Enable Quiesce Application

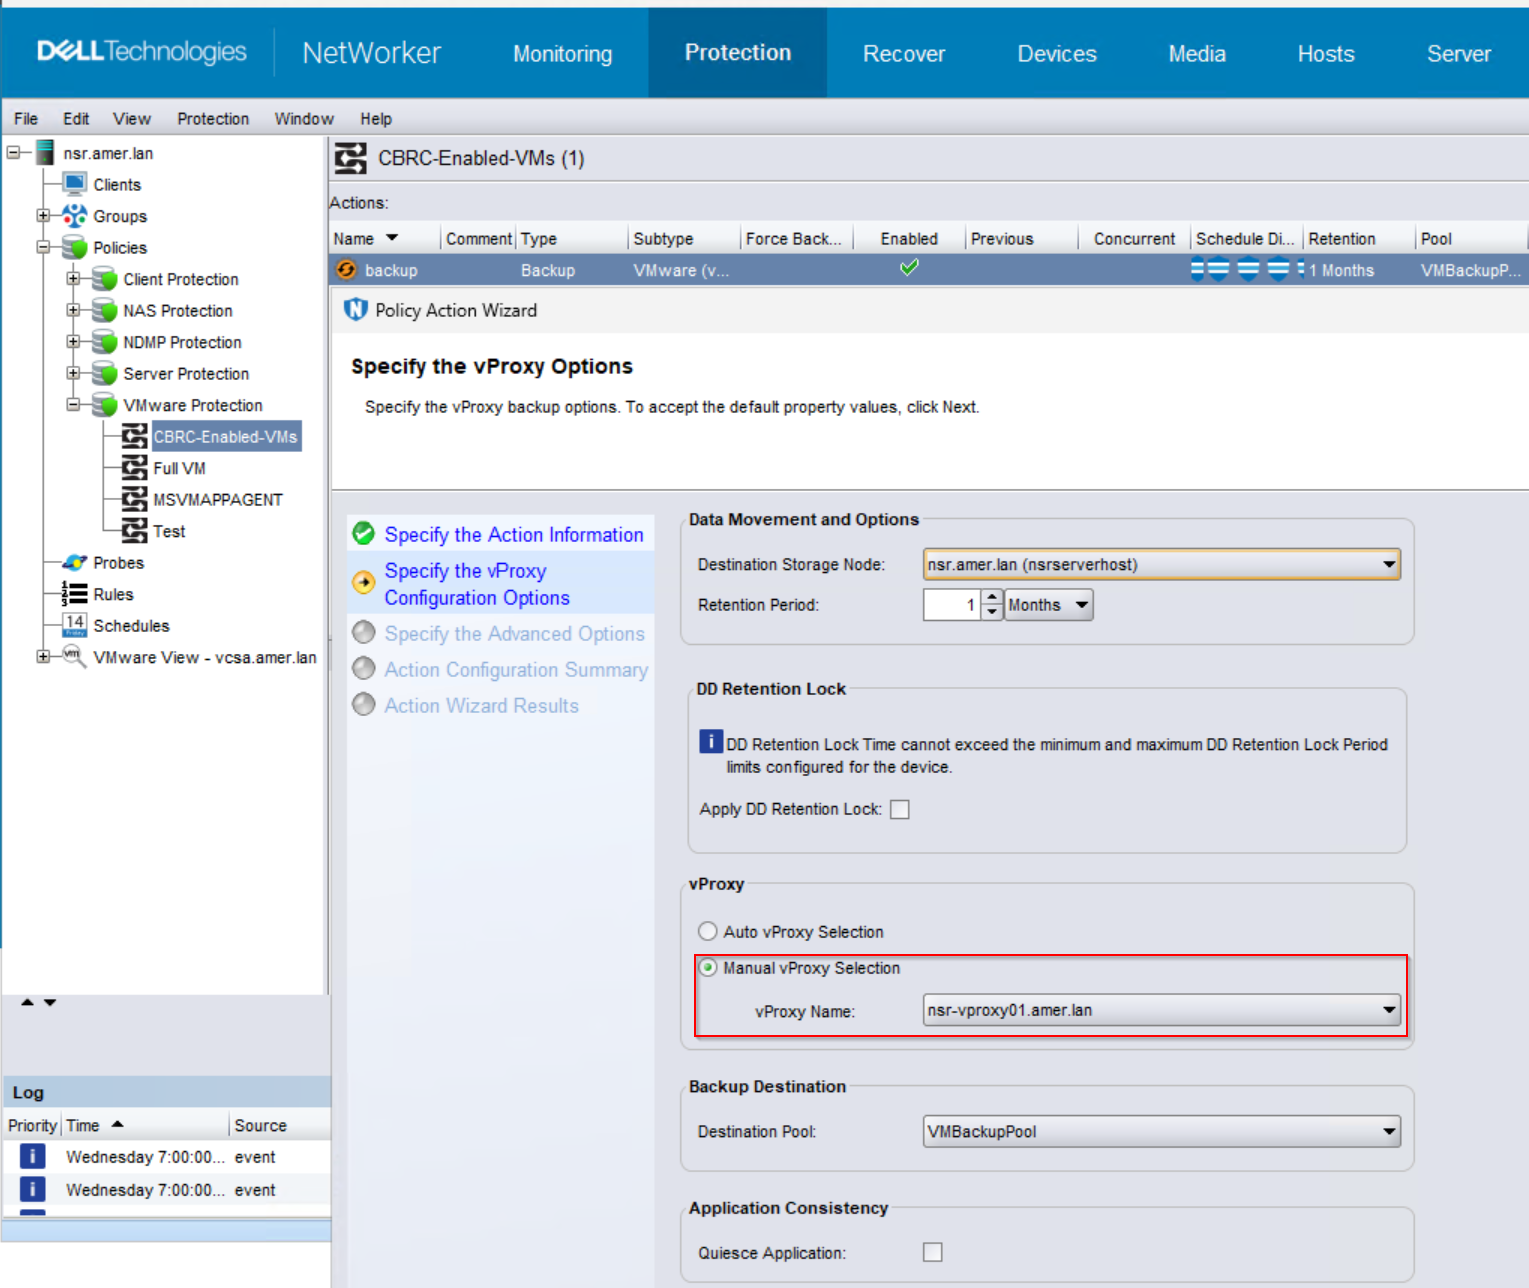tap(932, 1251)
